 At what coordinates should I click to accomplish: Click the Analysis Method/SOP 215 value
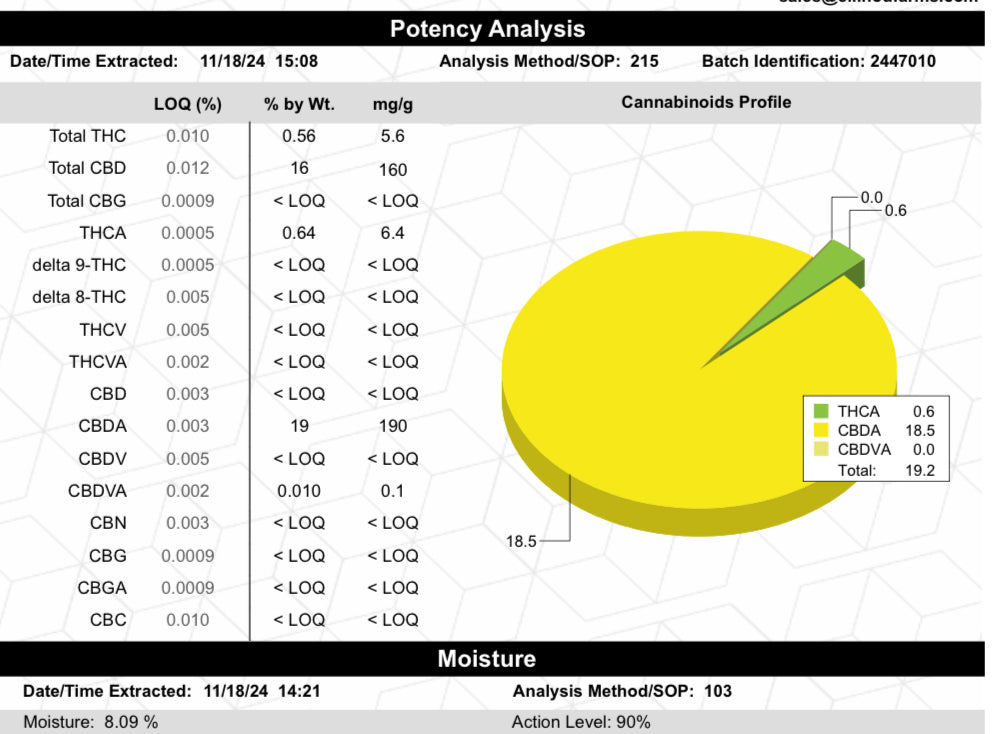pos(644,62)
